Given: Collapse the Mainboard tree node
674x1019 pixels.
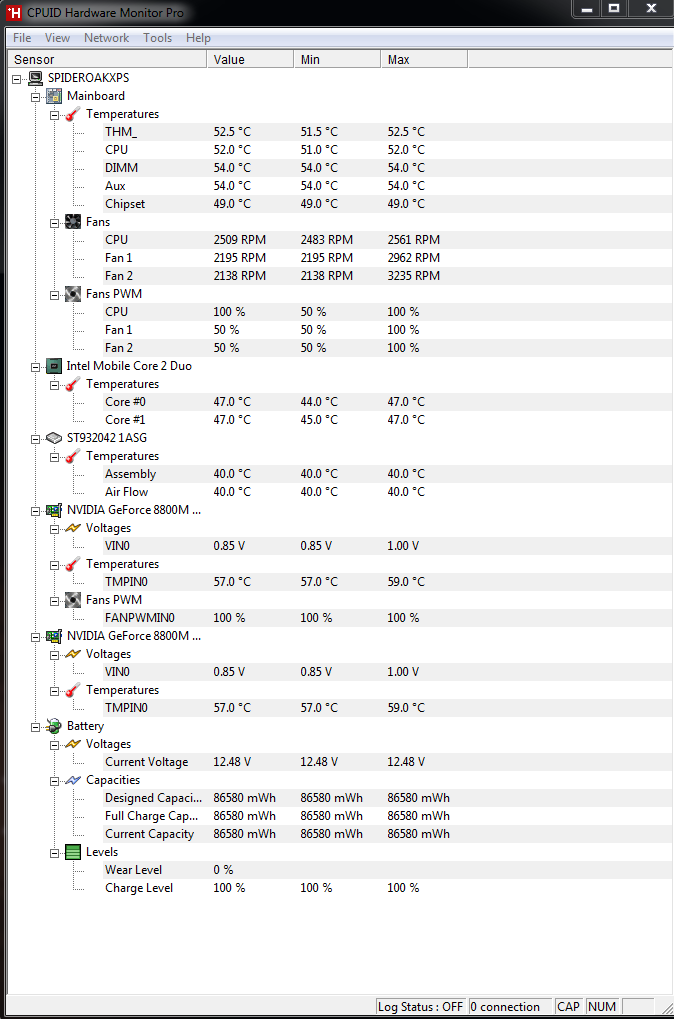Looking at the screenshot, I should (36, 97).
